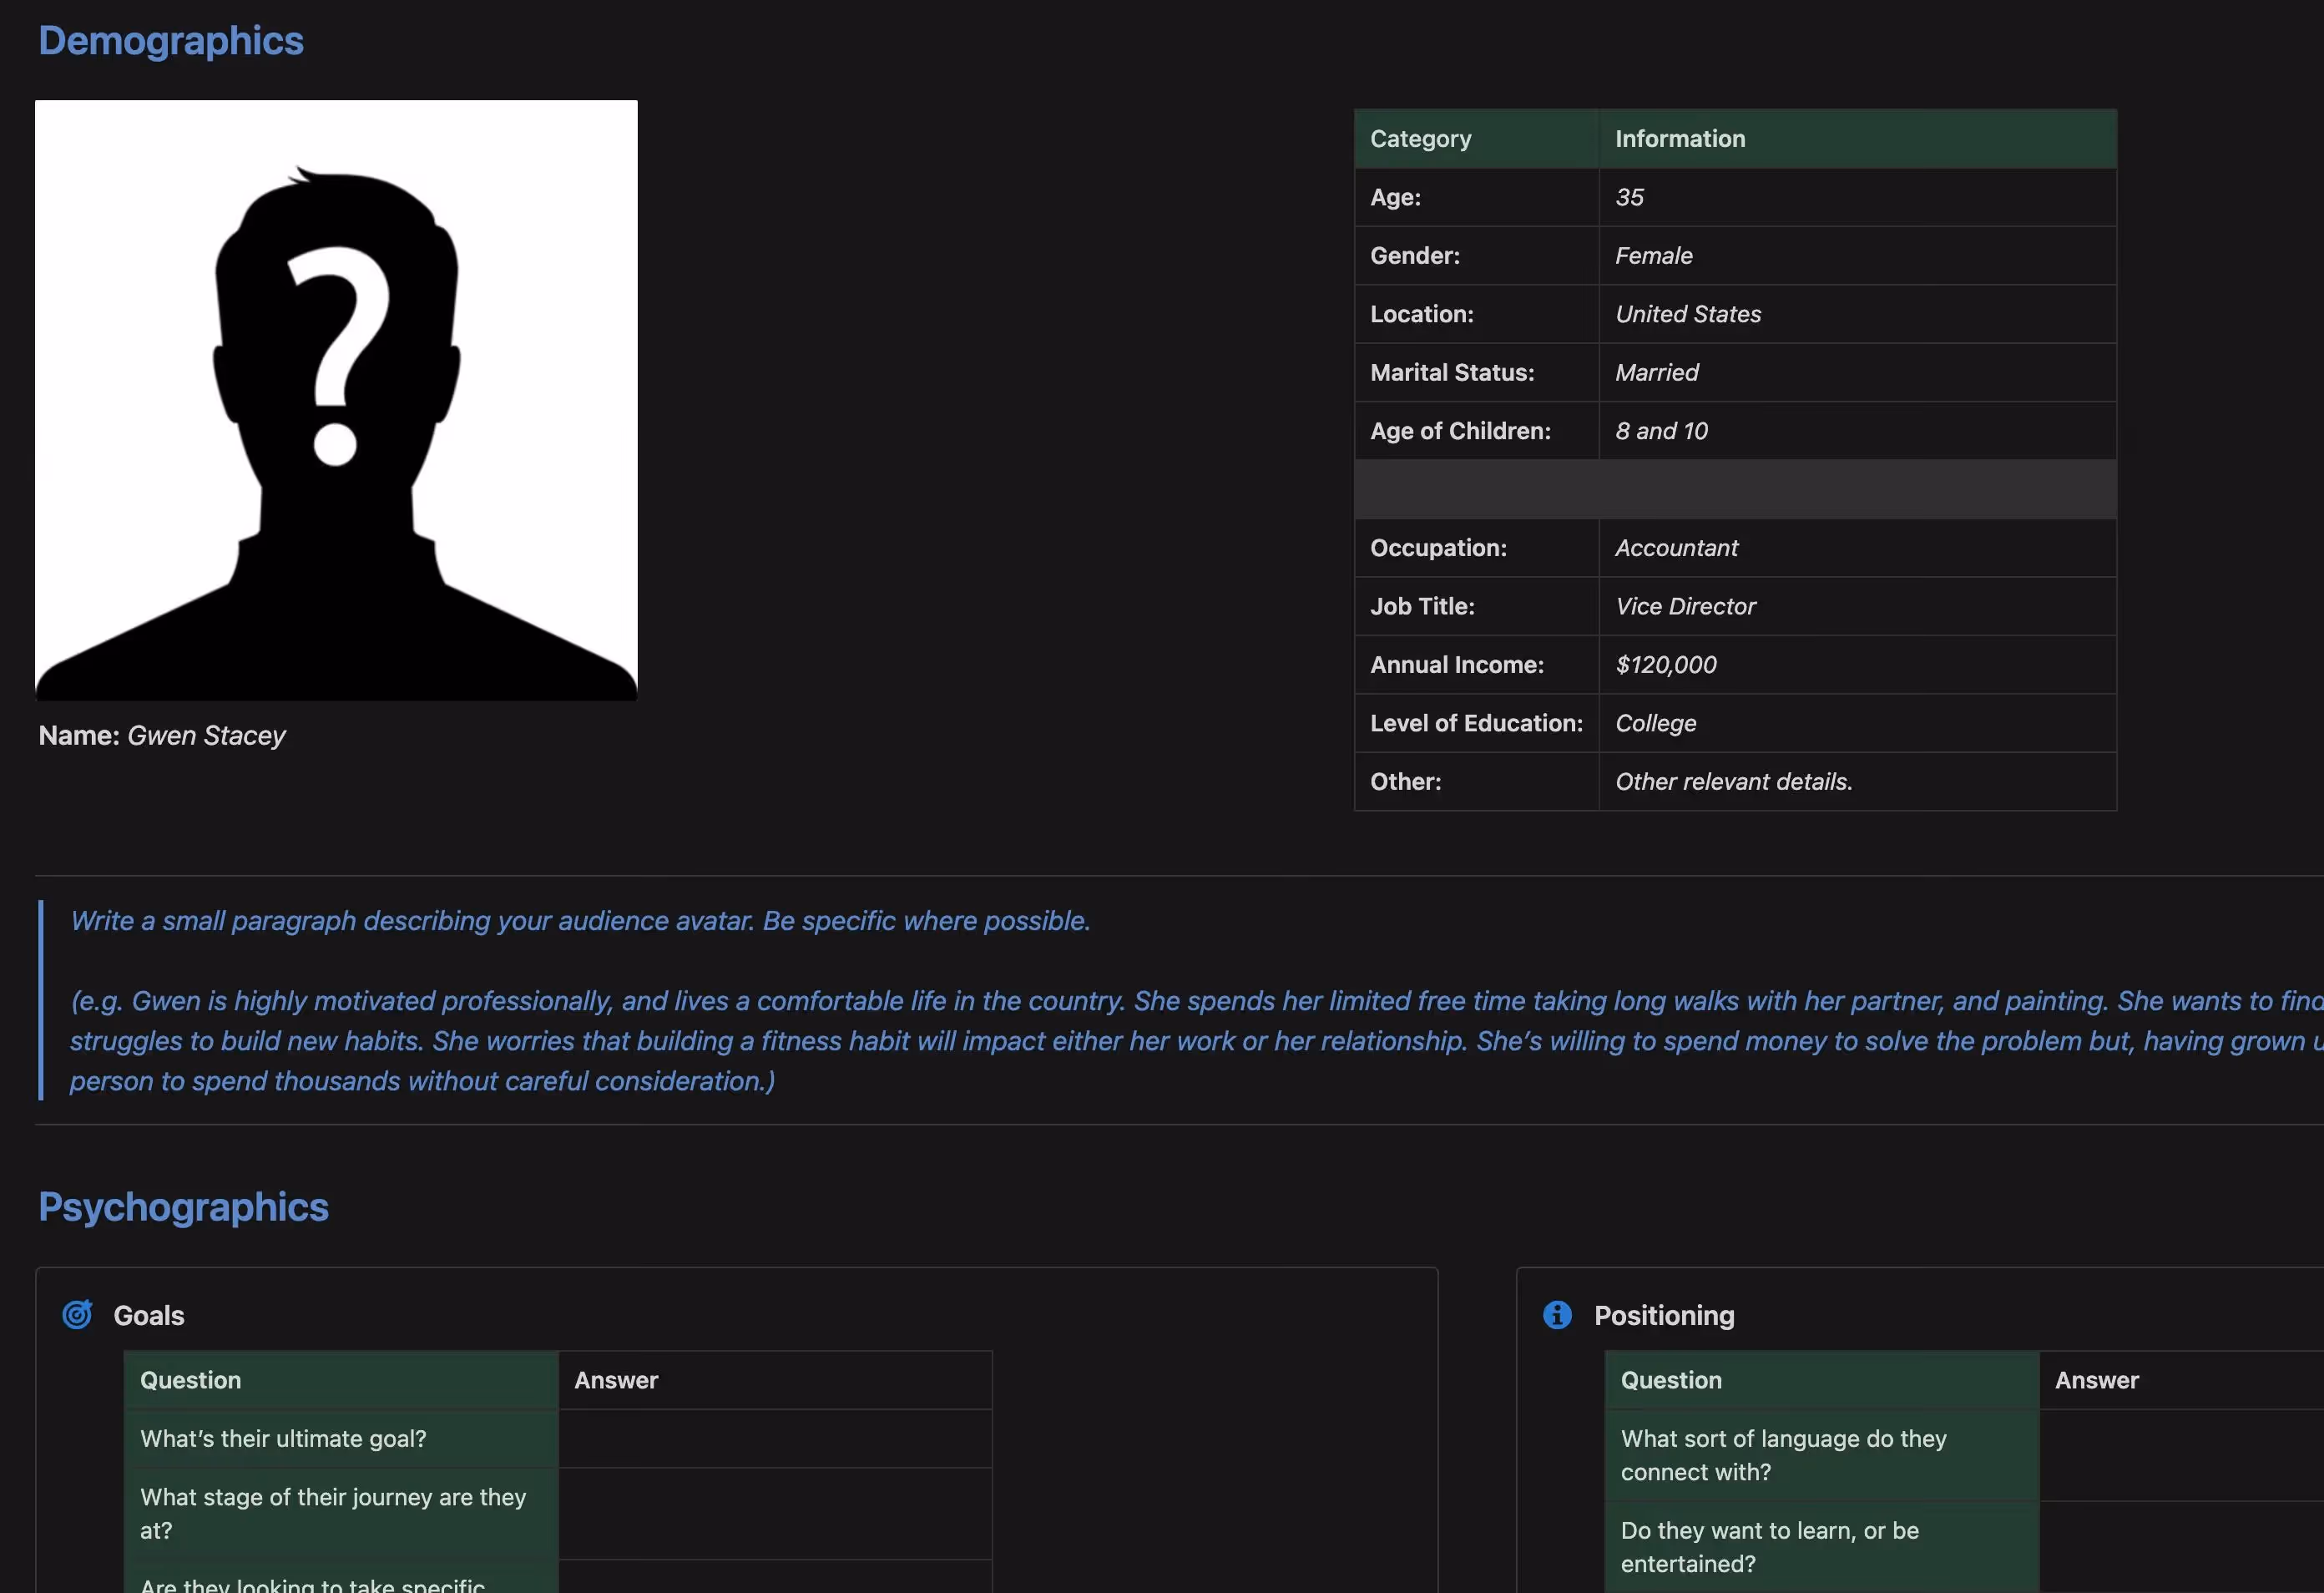Click the Age of Children value cell

1856,431
